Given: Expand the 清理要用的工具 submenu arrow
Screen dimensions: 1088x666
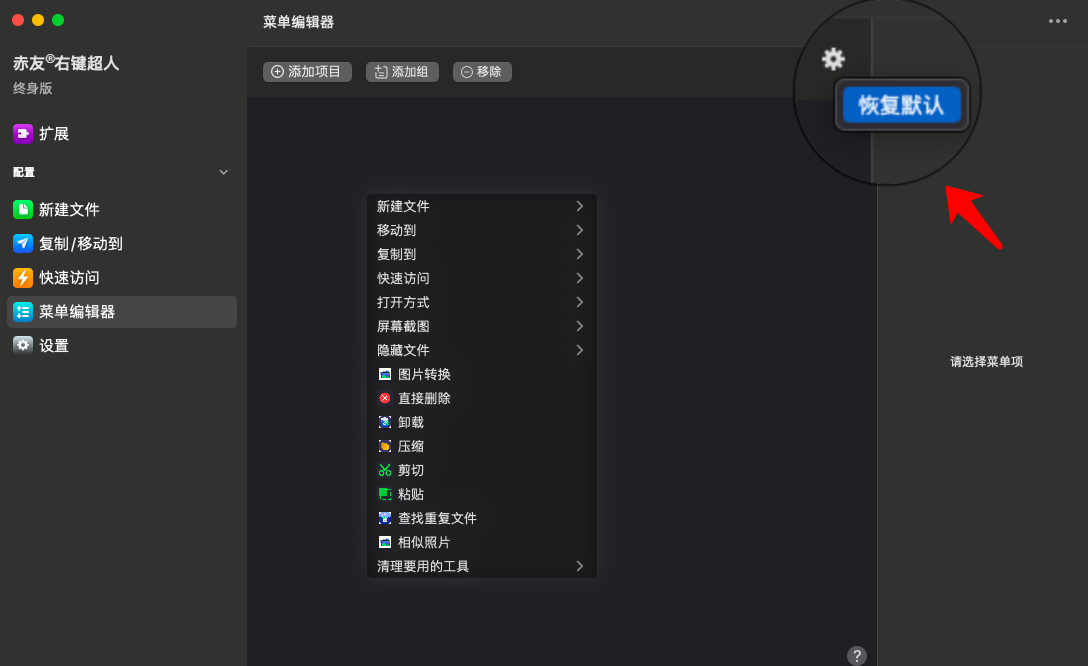Looking at the screenshot, I should coord(580,566).
